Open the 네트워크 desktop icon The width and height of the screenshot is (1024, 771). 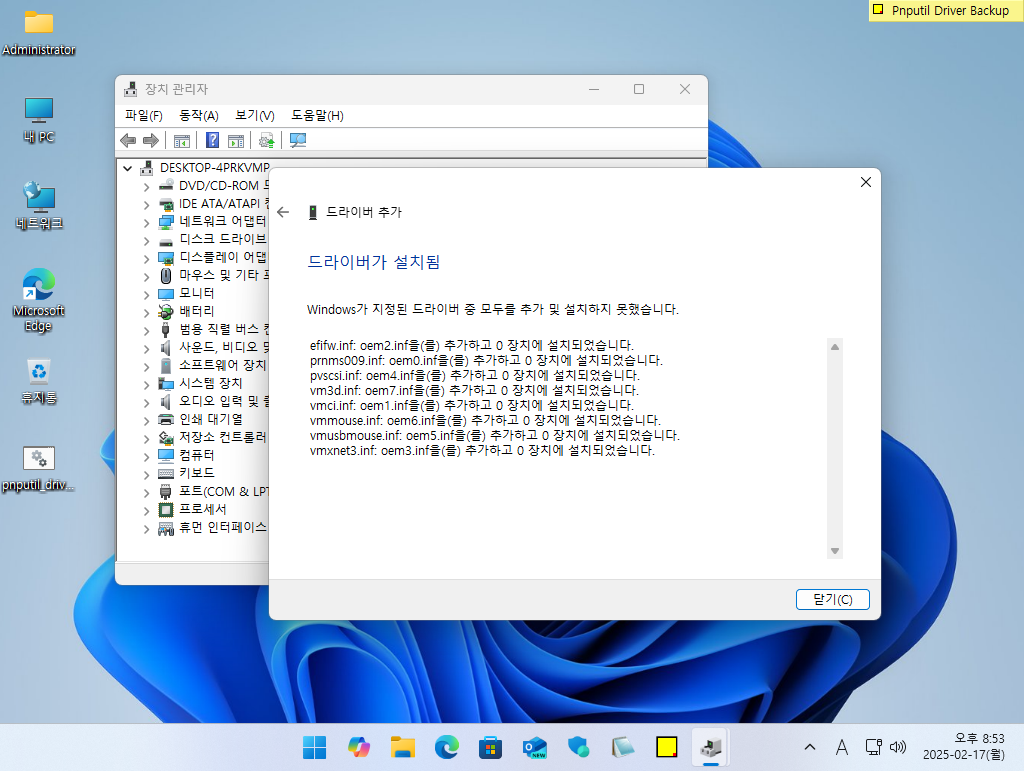click(x=39, y=206)
